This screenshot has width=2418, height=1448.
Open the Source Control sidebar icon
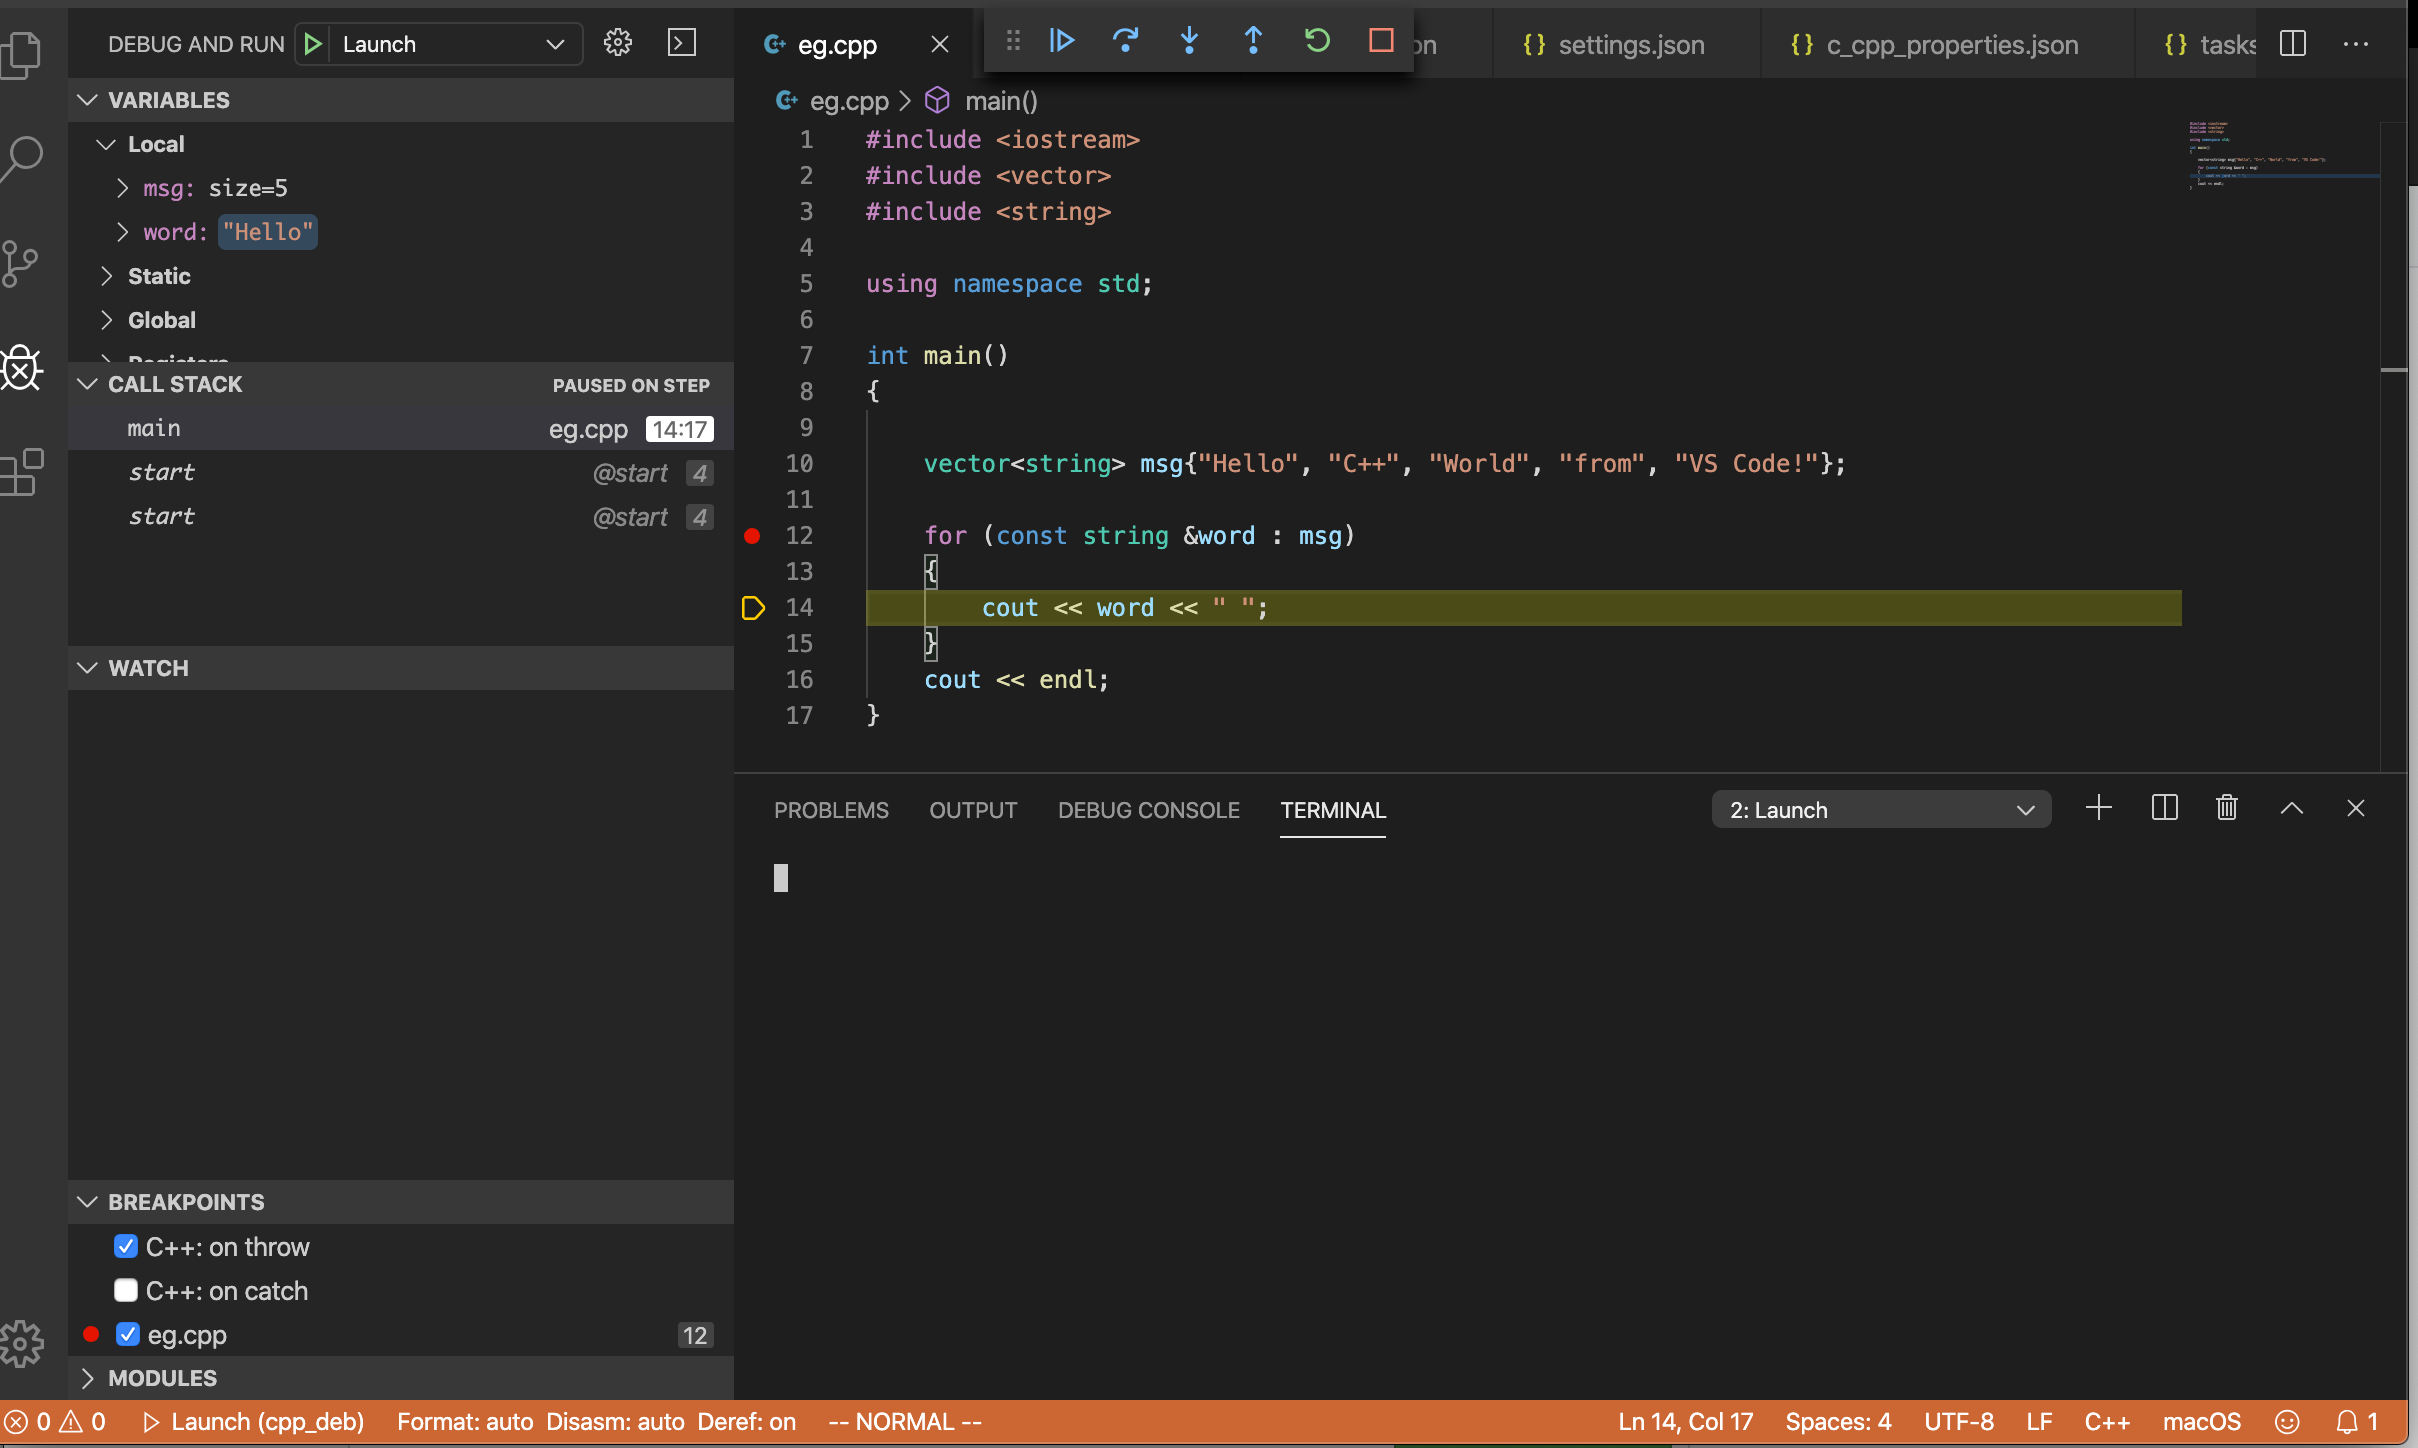(22, 262)
